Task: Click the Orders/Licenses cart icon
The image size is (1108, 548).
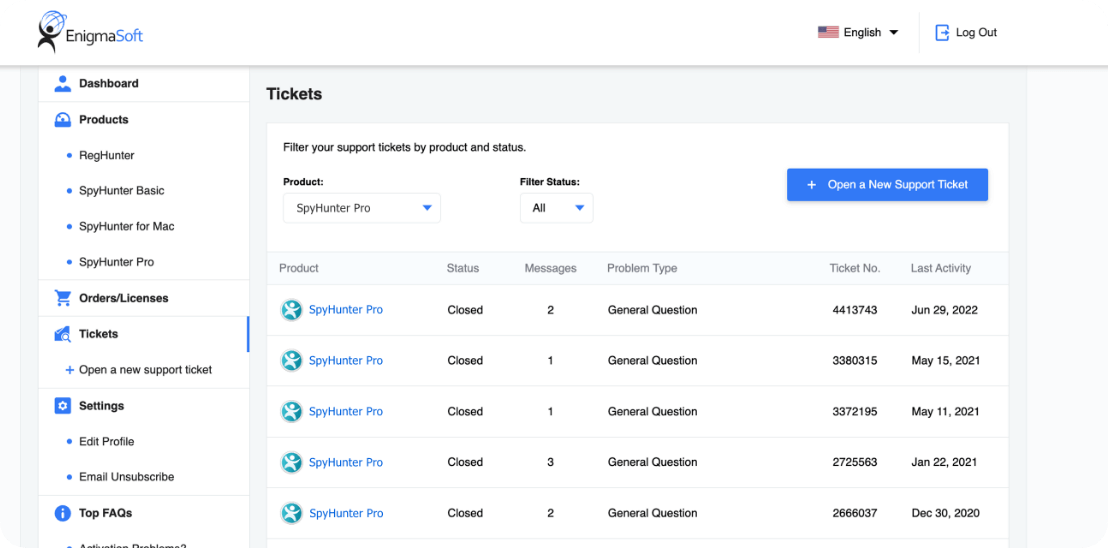Action: coord(63,298)
